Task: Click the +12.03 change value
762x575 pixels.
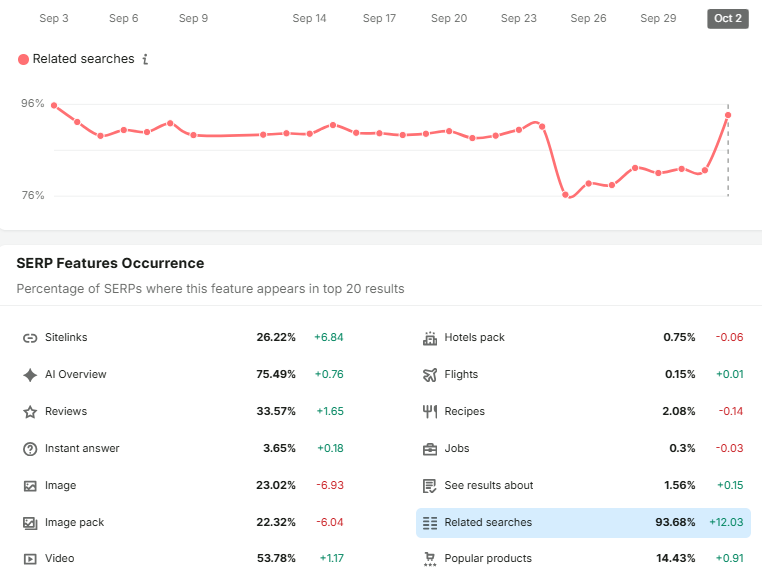Action: pyautogui.click(x=726, y=522)
